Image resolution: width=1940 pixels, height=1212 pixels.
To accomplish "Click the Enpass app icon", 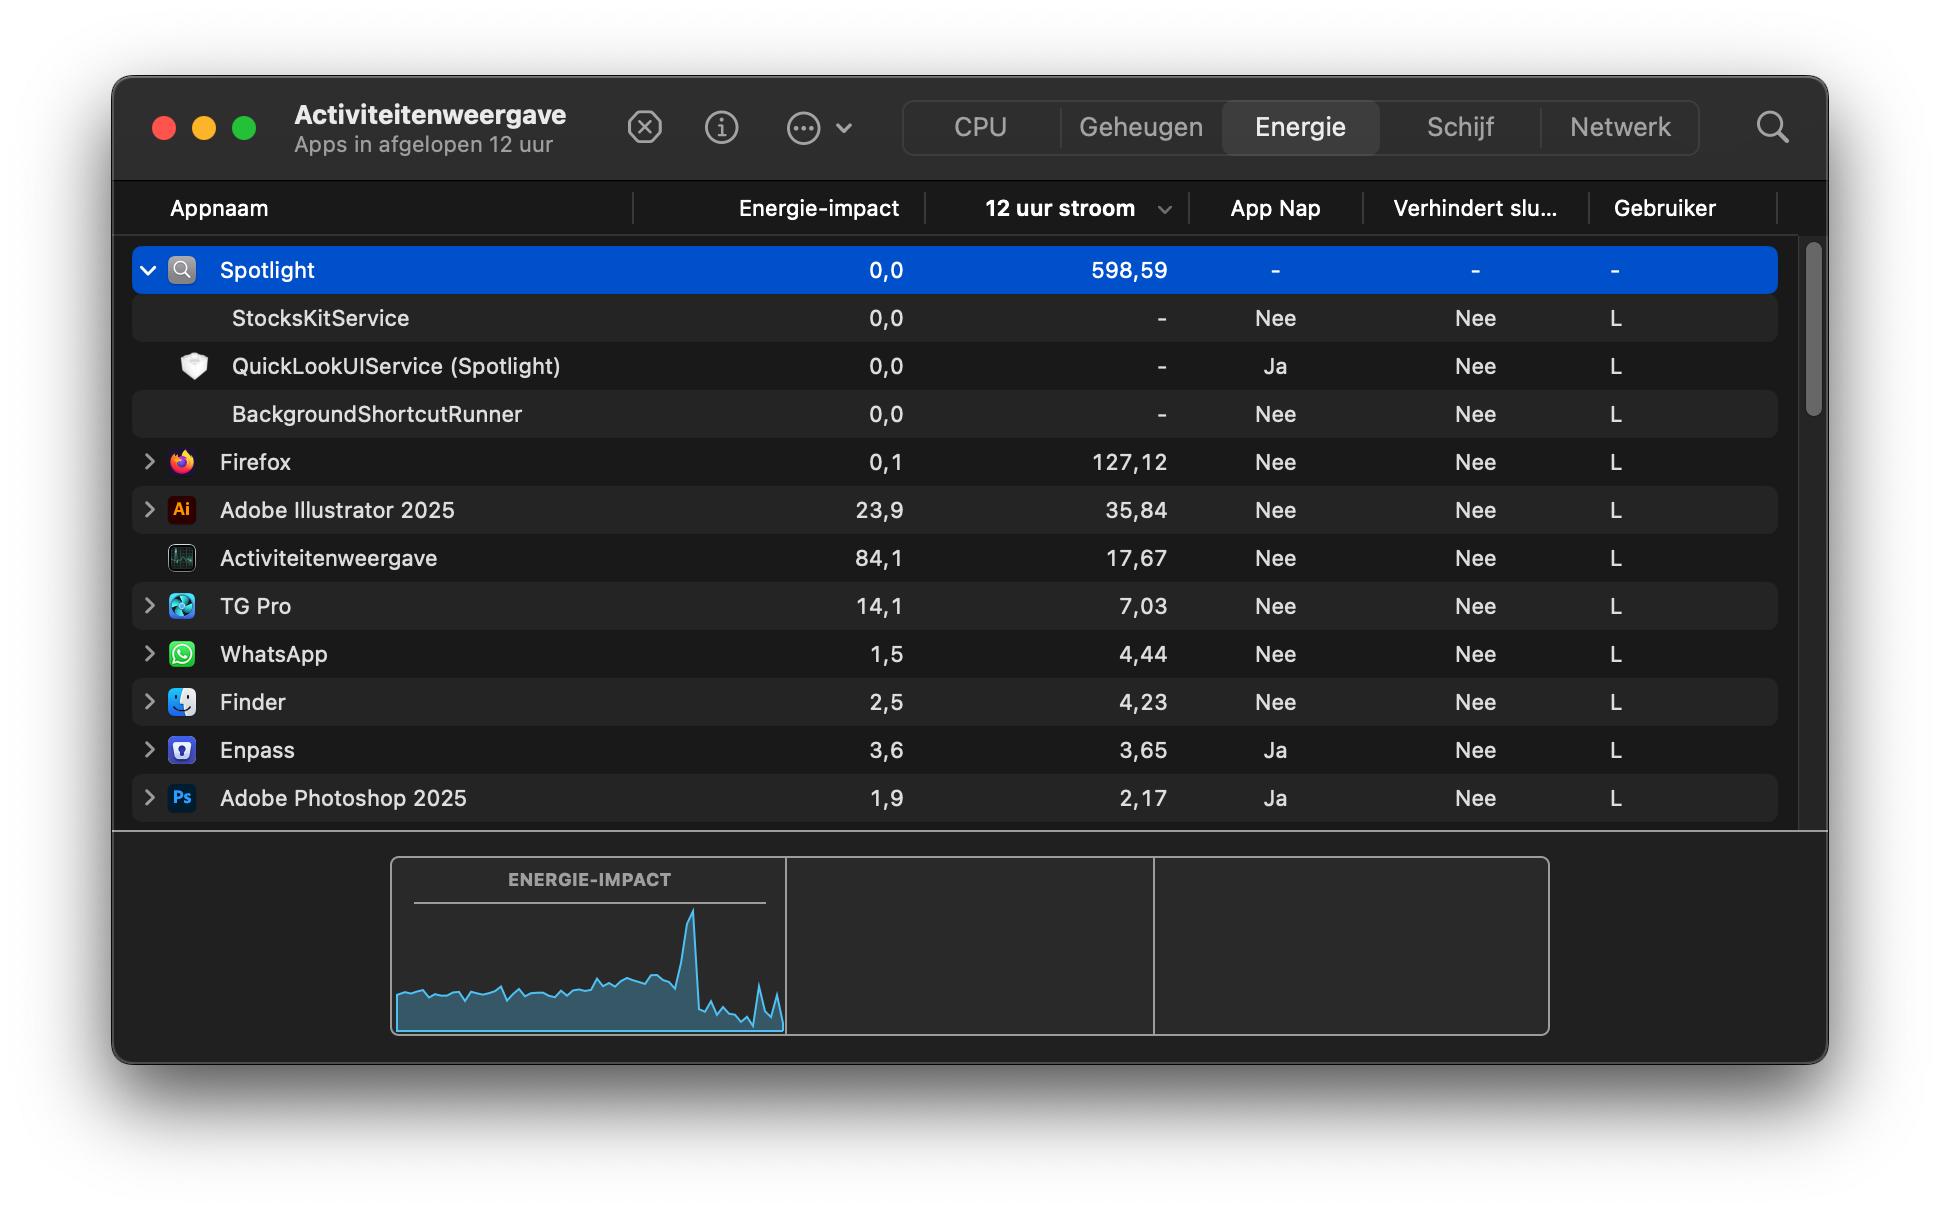I will coord(182,750).
